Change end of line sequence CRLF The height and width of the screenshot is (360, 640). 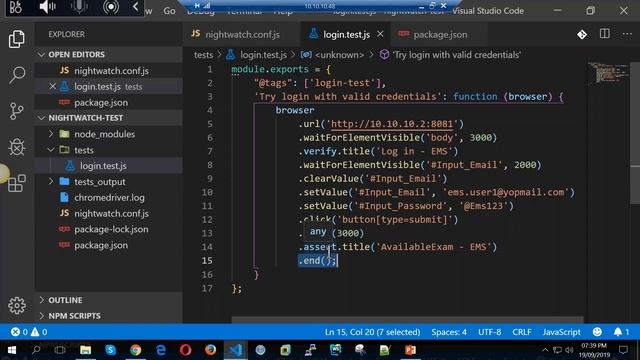click(x=522, y=332)
